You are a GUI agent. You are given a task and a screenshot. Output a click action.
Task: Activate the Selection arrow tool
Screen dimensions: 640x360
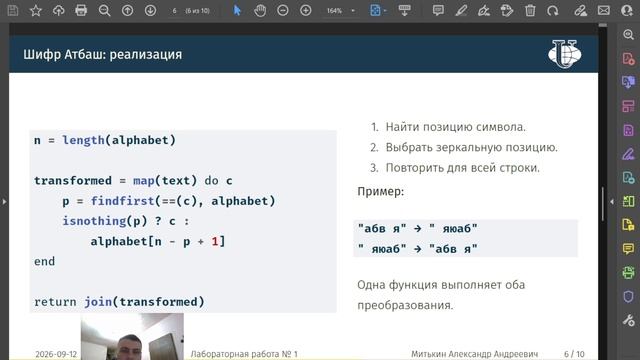coord(237,10)
